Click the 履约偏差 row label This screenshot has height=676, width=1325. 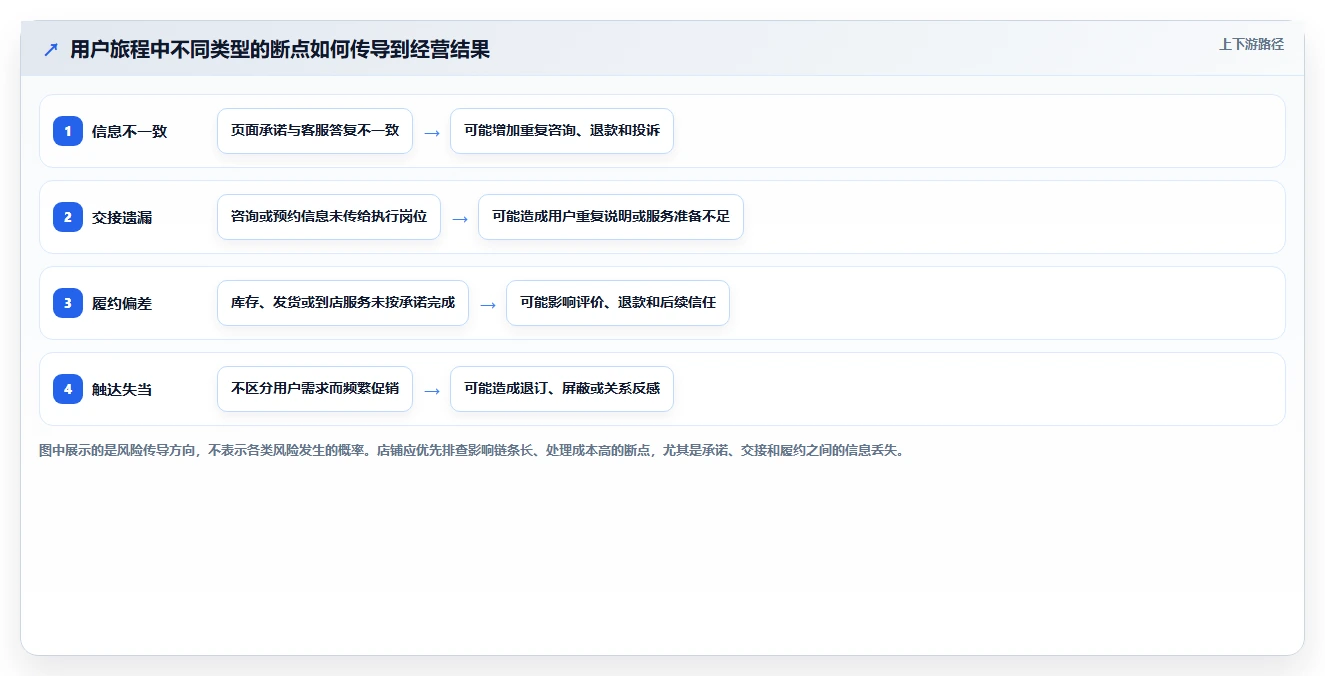[122, 303]
